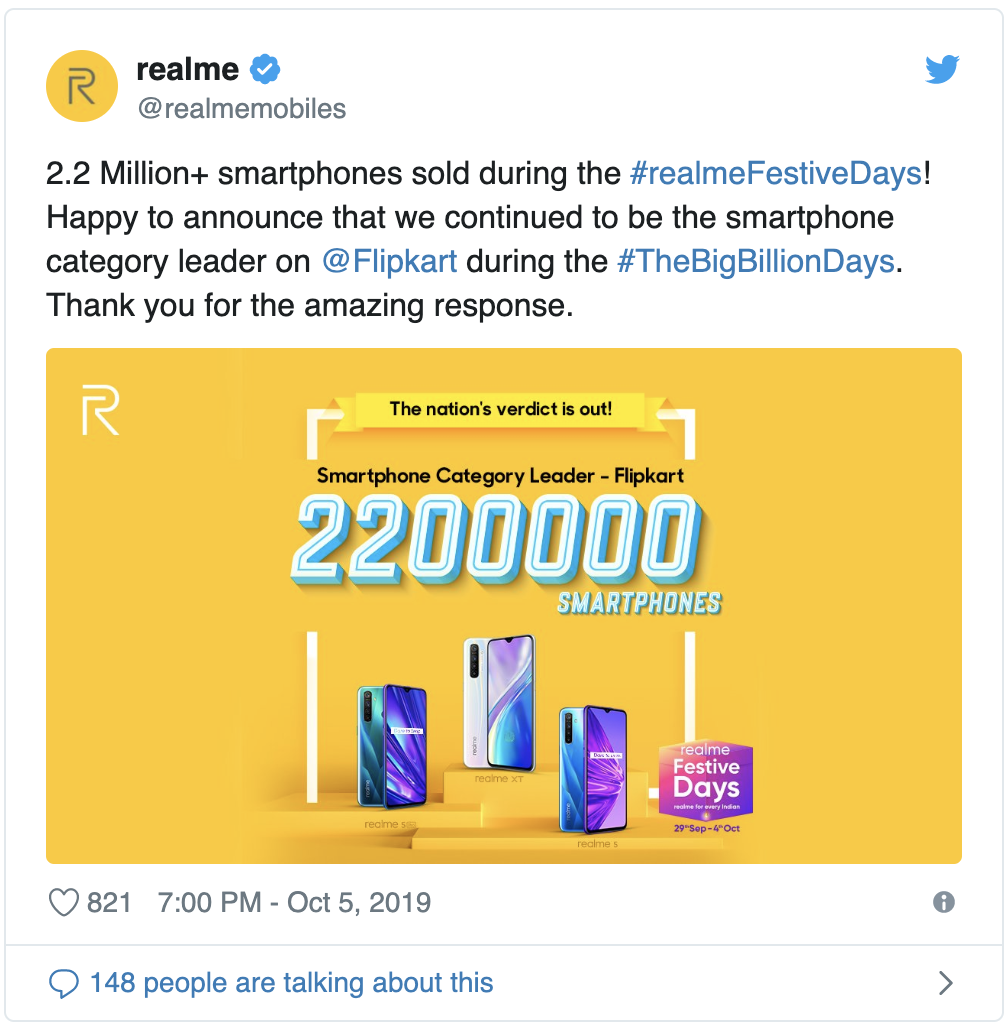
Task: Open the #TheBigBillionDays hashtag
Action: (756, 261)
